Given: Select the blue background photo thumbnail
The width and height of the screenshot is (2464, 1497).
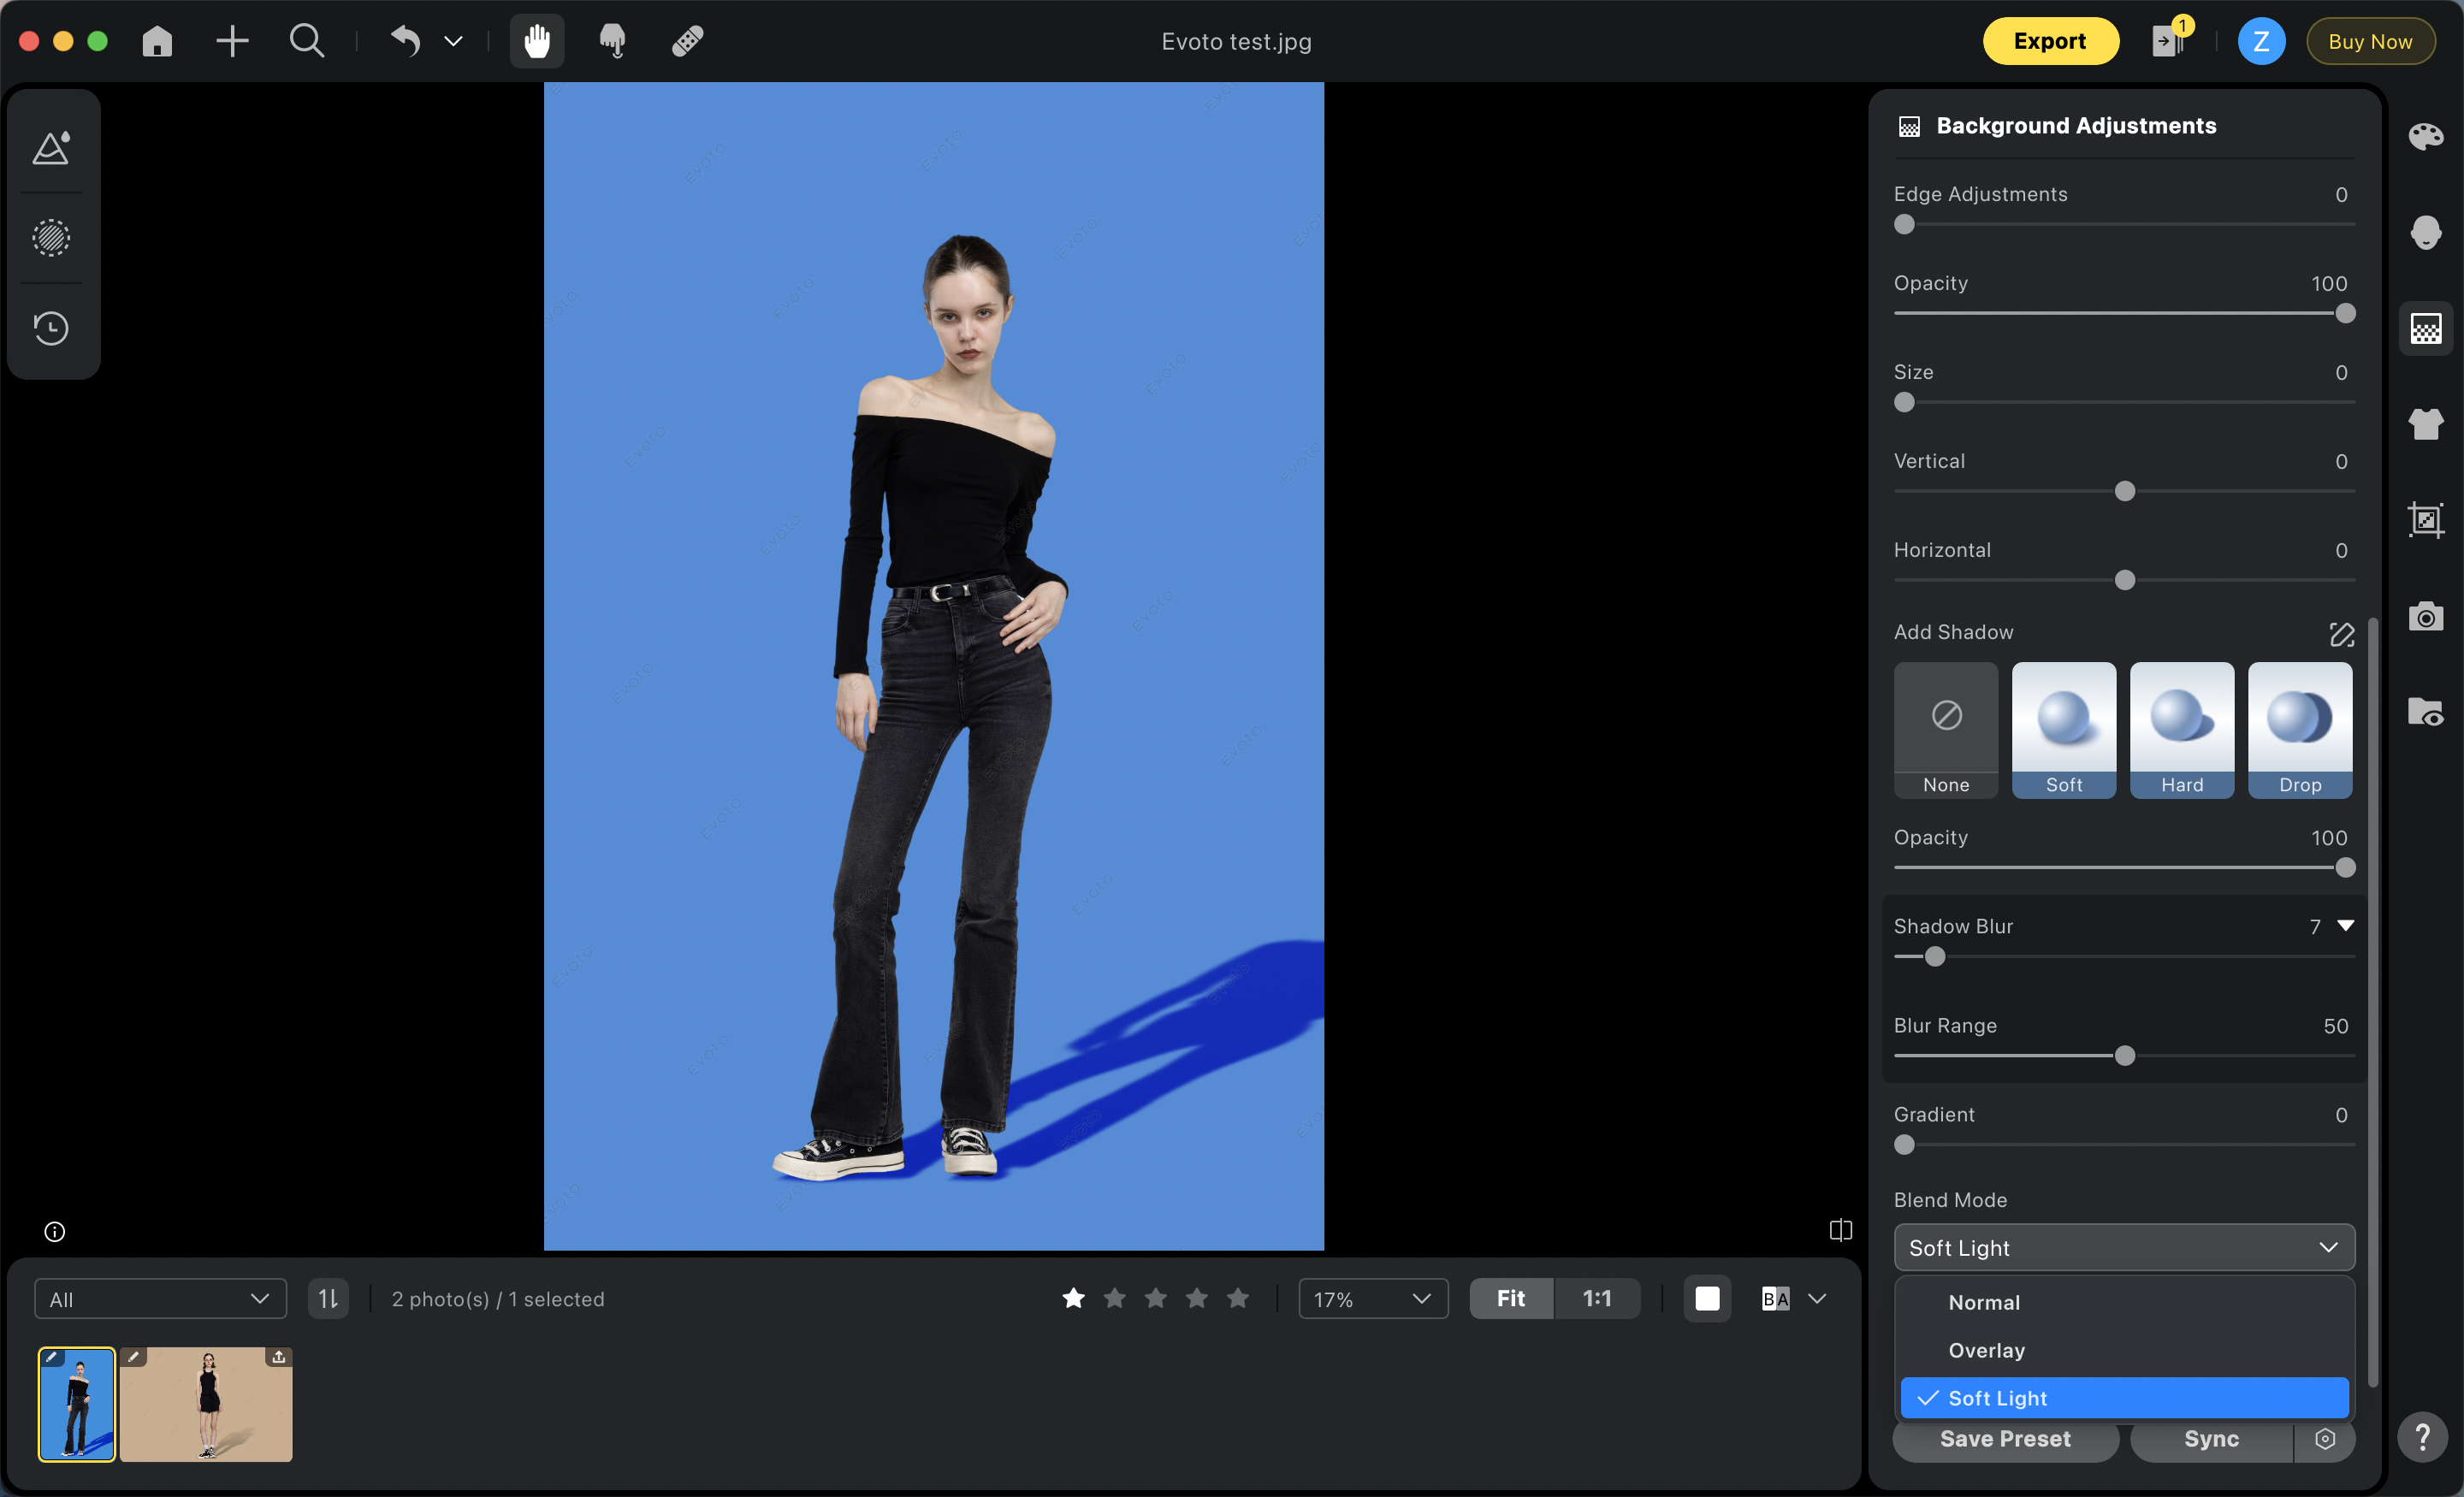Looking at the screenshot, I should tap(77, 1404).
